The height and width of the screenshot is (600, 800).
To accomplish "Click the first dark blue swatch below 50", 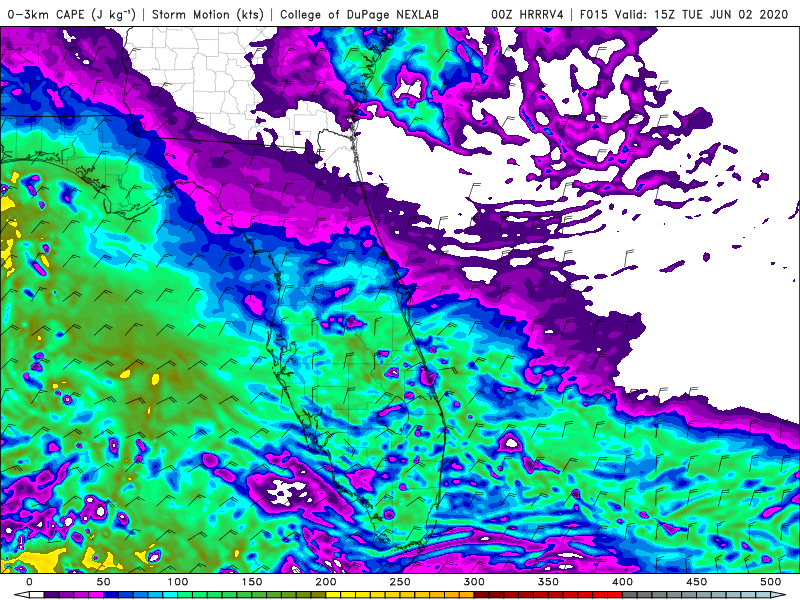I will point(111,595).
